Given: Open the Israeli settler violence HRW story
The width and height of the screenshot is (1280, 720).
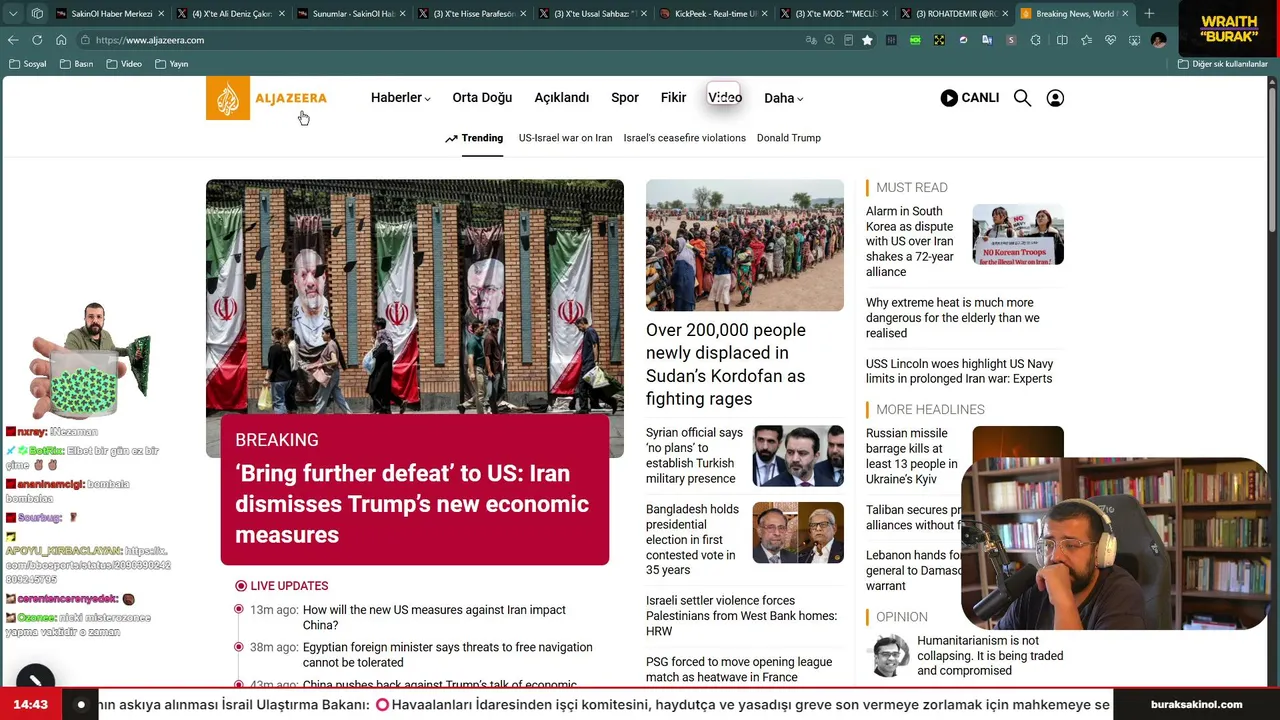Looking at the screenshot, I should click(x=741, y=616).
